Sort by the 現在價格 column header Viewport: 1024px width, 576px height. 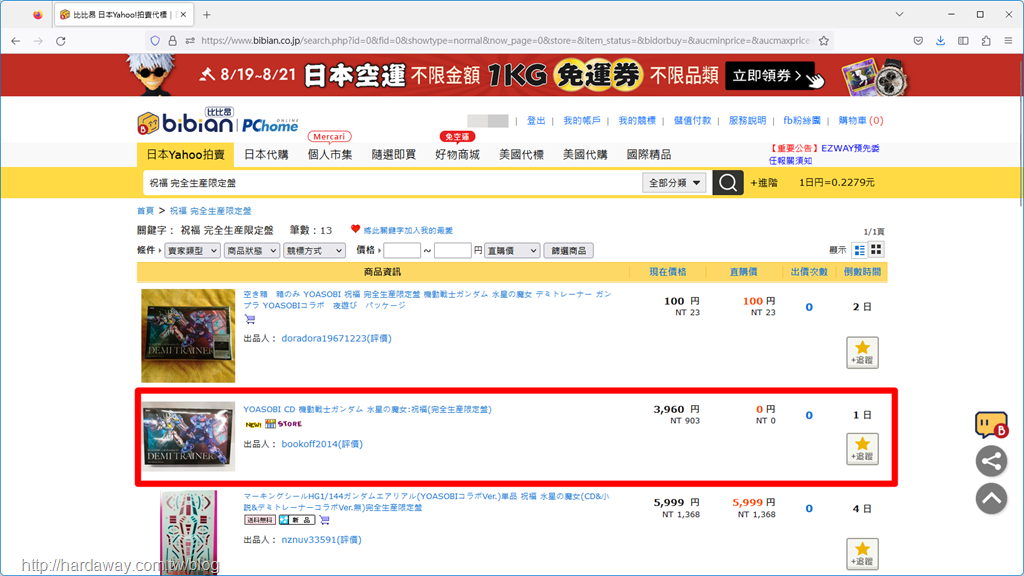point(667,272)
